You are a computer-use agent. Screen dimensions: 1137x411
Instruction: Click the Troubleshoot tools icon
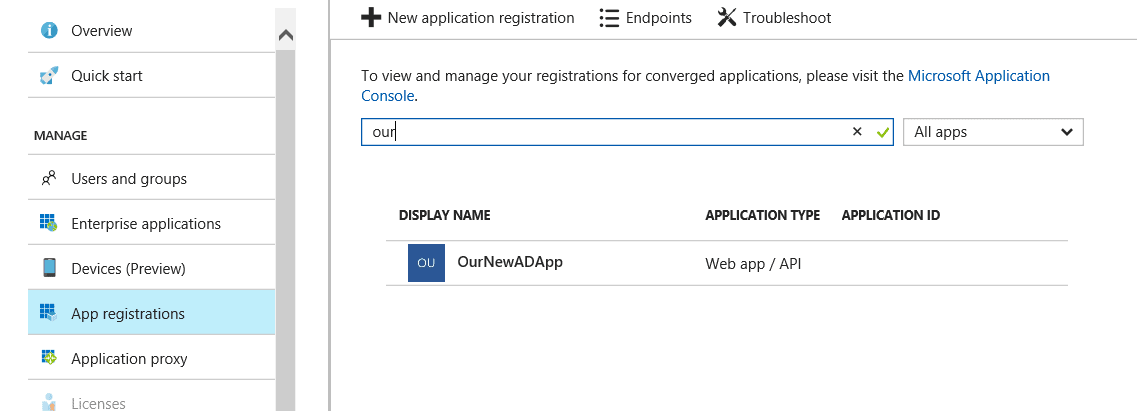(727, 17)
